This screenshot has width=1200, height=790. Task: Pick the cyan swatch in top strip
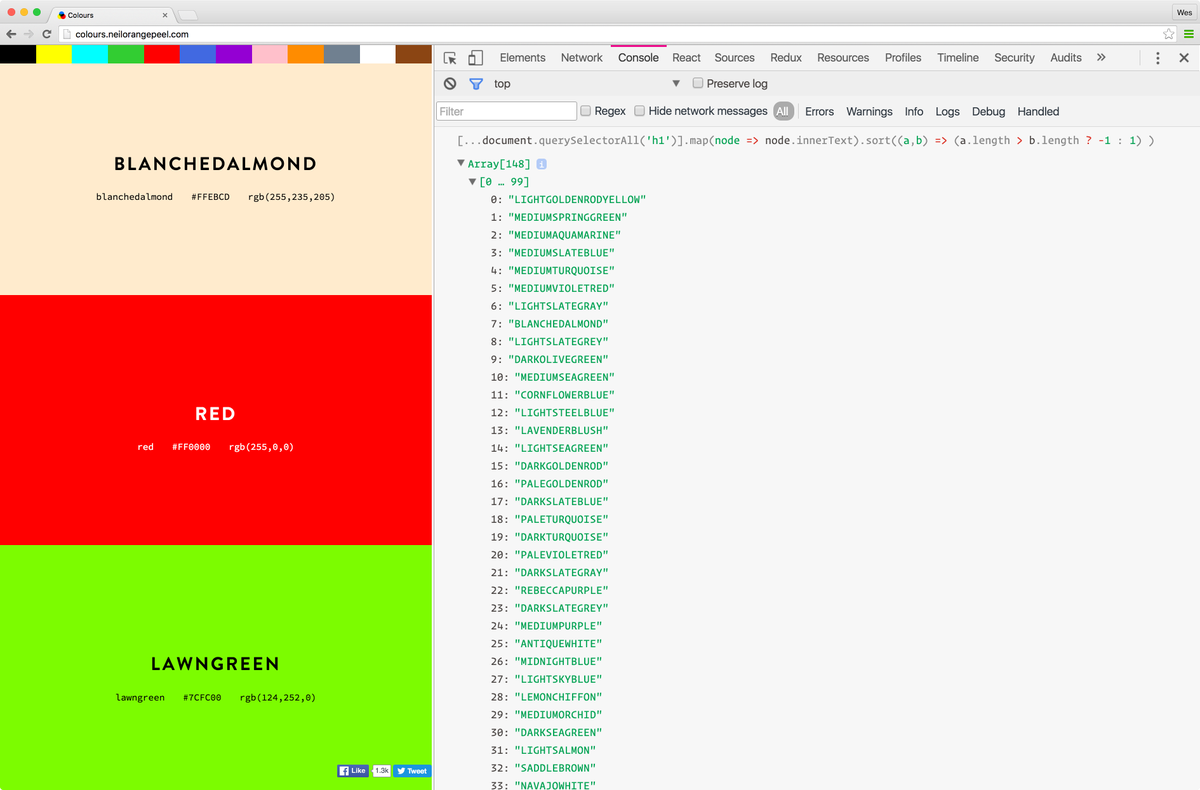point(90,54)
